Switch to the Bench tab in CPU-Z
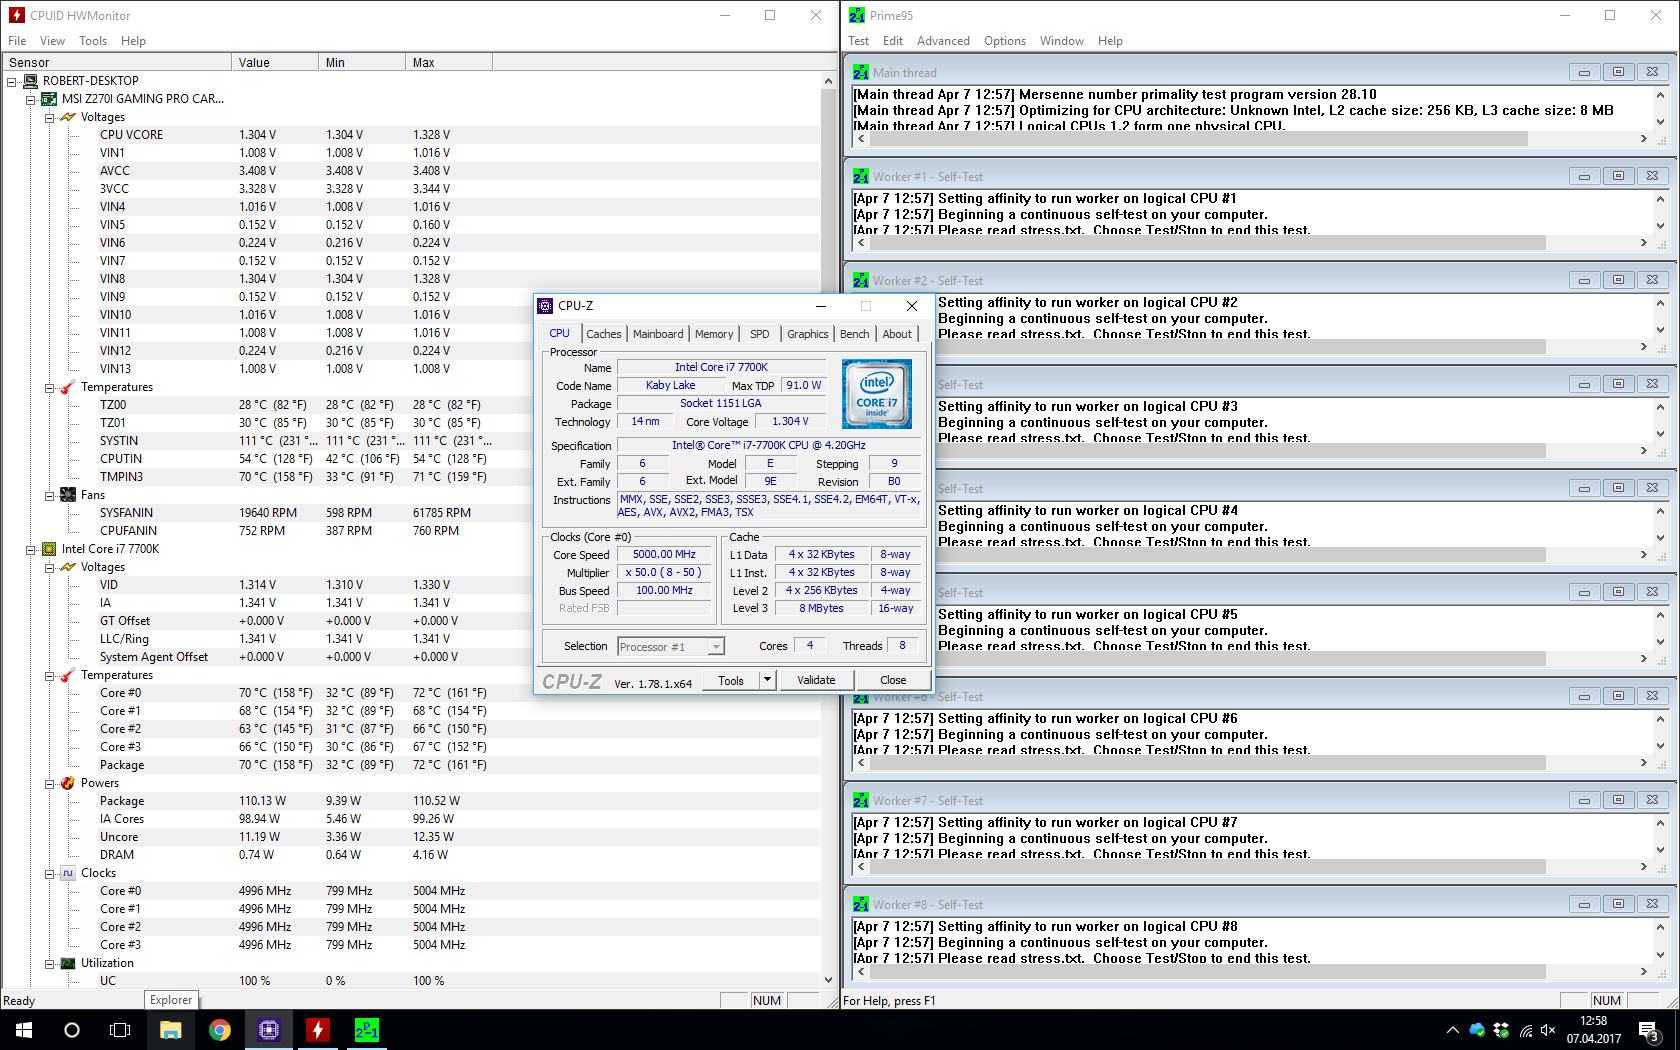Screen dimensions: 1680x1050 (854, 334)
